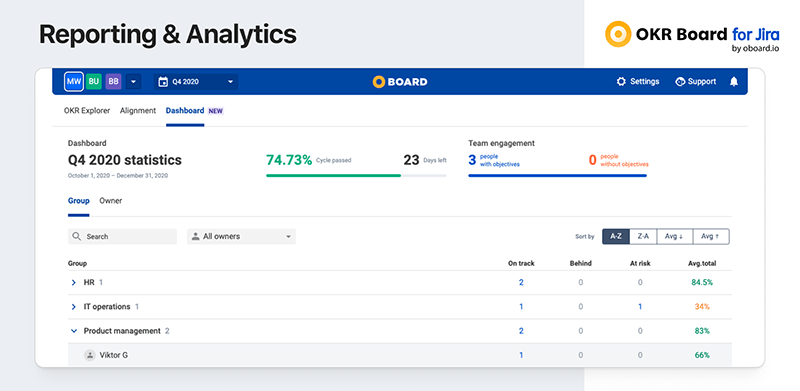
Task: Click the blue team engagement bar
Action: point(558,176)
